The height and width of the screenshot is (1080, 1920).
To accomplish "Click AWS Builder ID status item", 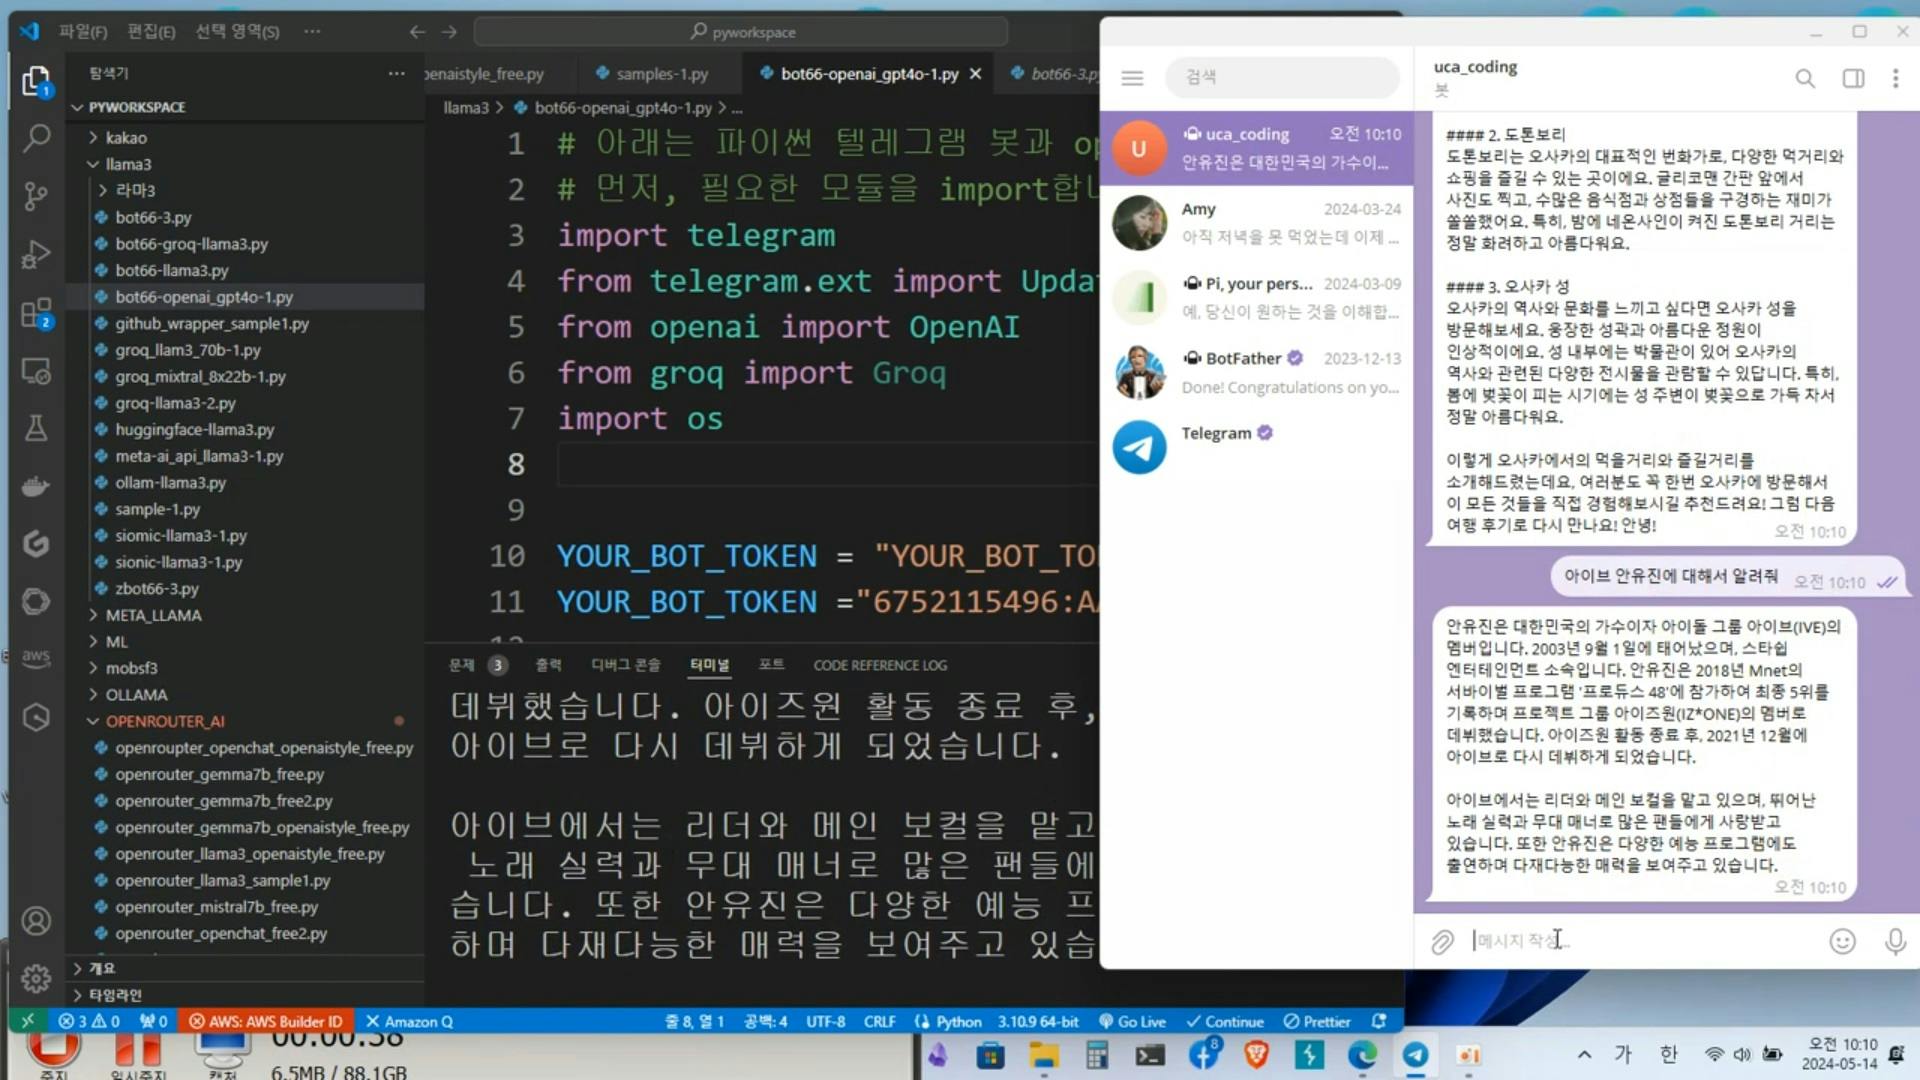I will tap(266, 1021).
